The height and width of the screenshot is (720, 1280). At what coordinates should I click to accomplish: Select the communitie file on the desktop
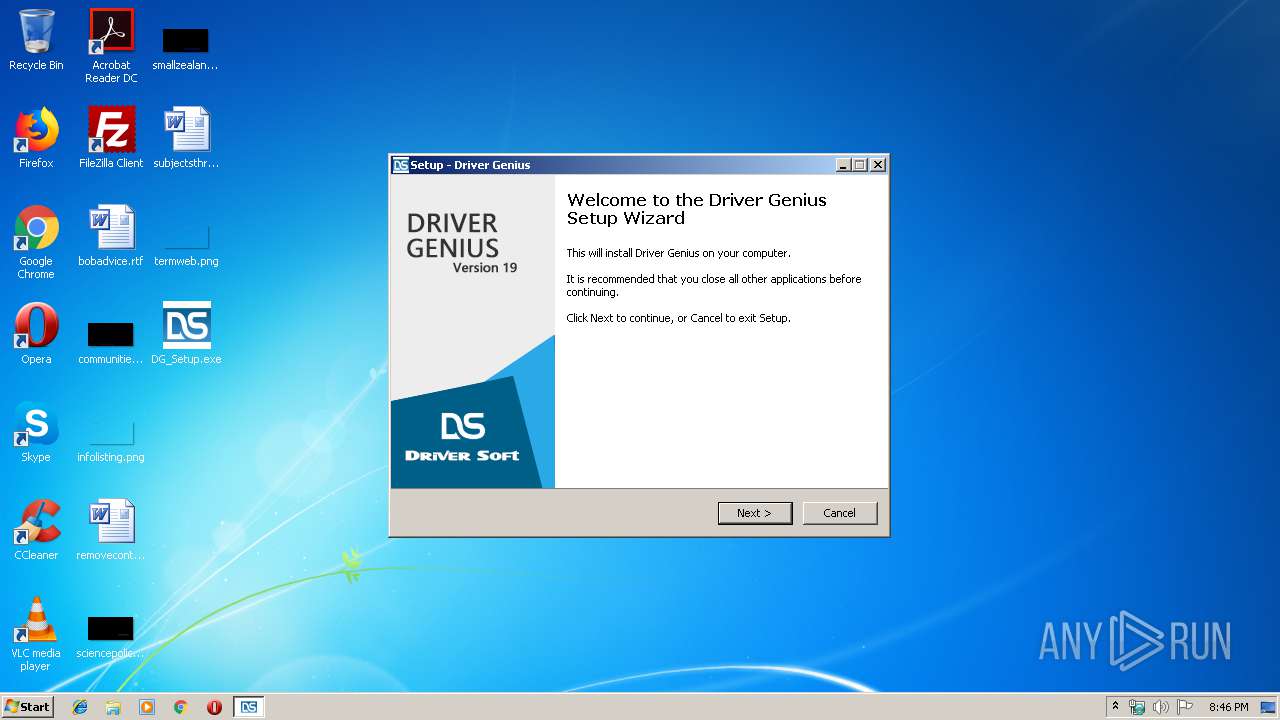[x=111, y=341]
